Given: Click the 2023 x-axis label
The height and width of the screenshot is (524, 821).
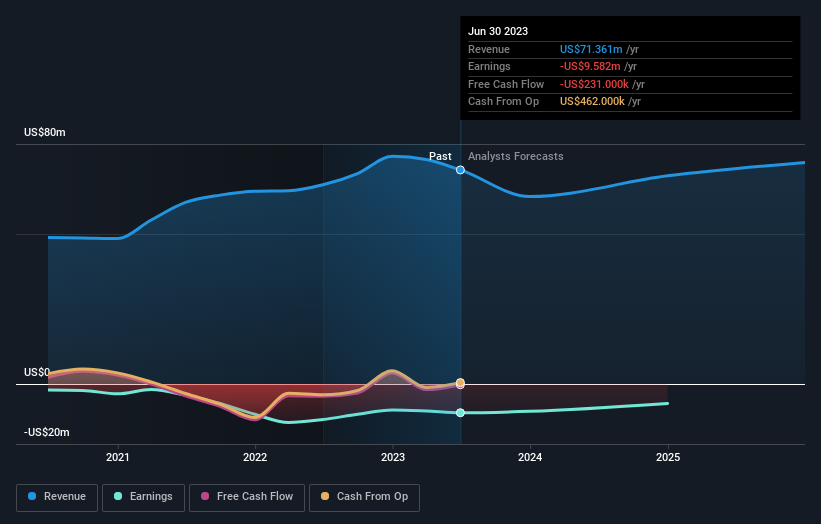Looking at the screenshot, I should pos(393,457).
